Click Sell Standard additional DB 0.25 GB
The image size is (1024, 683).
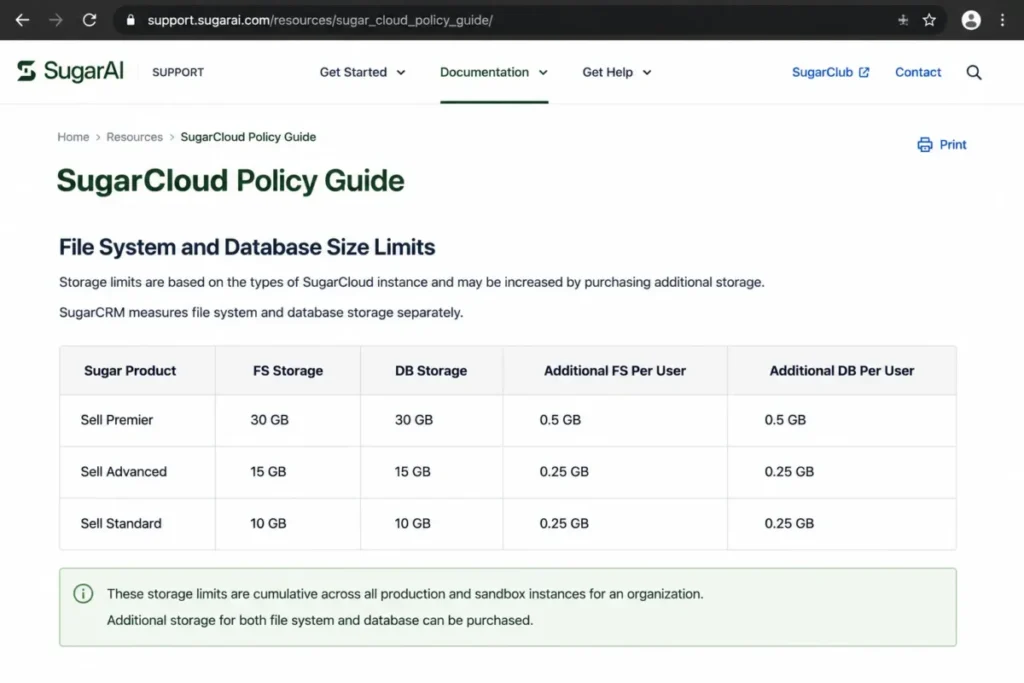pyautogui.click(x=789, y=523)
